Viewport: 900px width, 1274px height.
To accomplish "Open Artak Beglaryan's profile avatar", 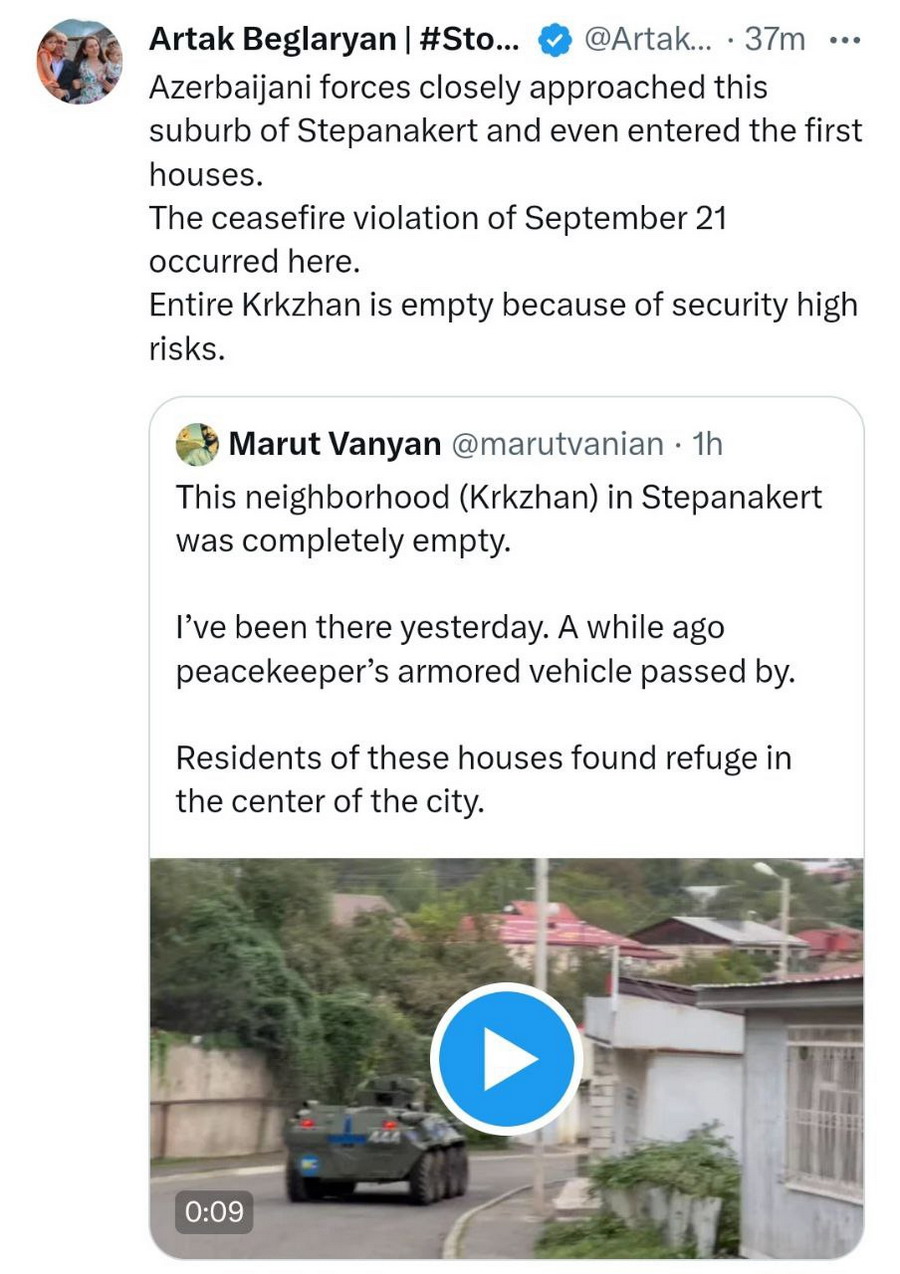I will point(80,62).
